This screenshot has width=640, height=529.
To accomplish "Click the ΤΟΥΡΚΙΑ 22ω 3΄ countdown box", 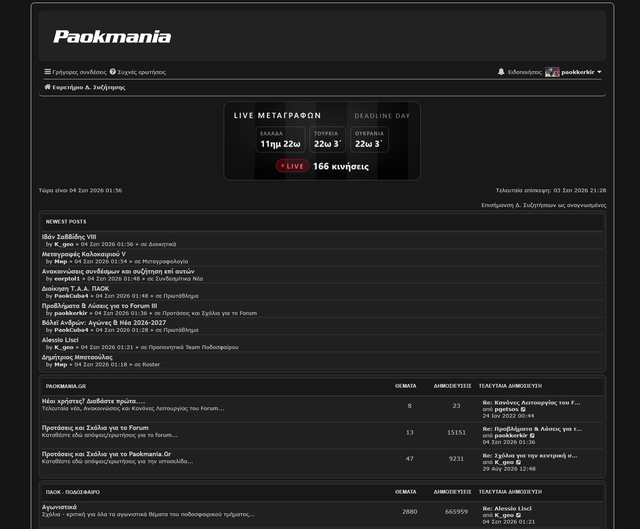I will [x=327, y=140].
